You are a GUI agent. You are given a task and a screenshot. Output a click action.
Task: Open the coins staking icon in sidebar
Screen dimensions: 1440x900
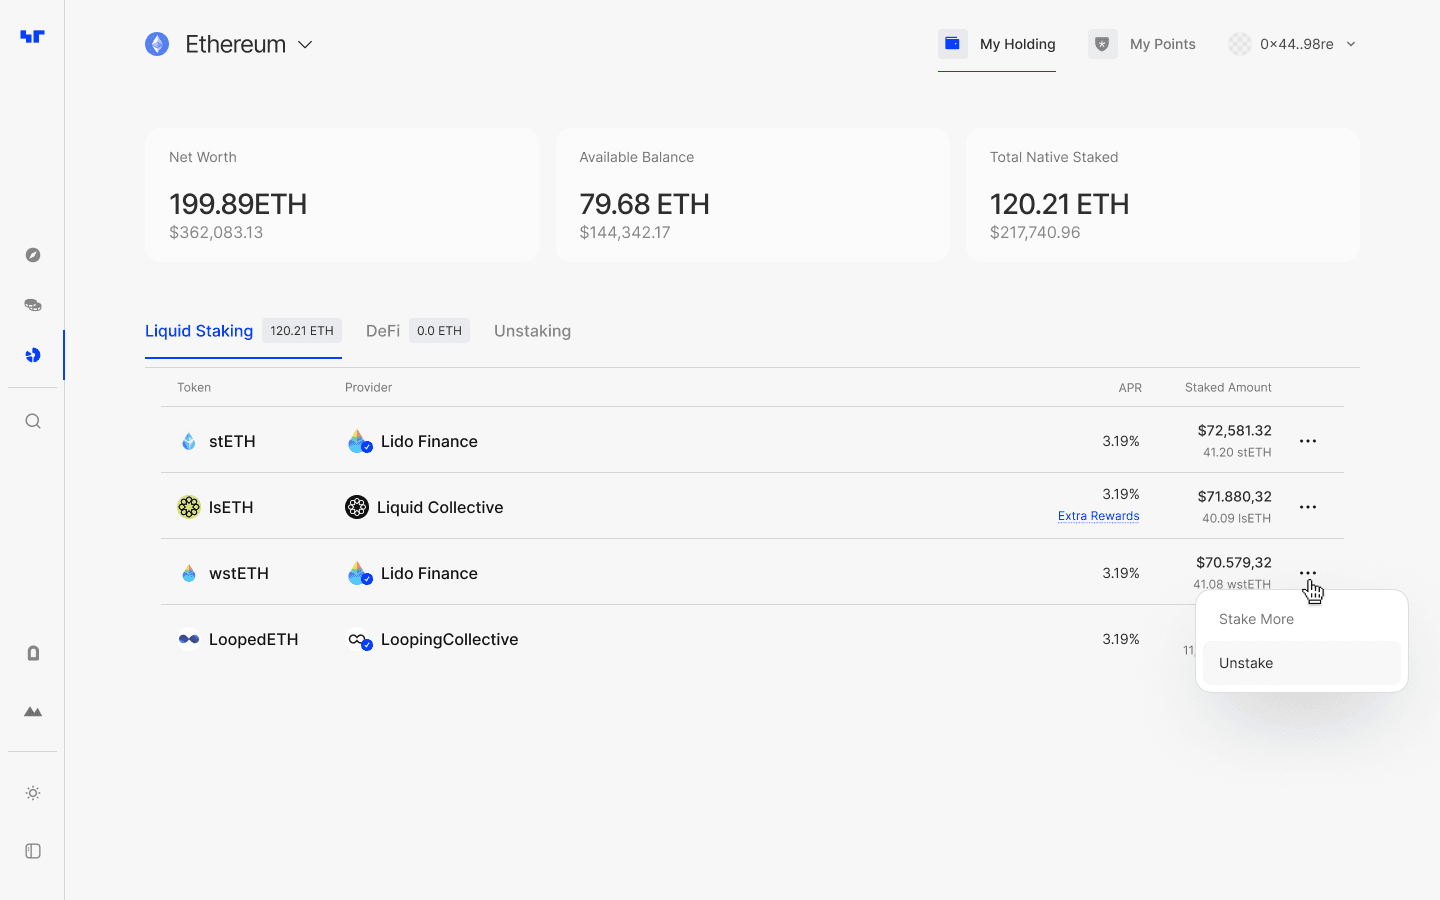(x=33, y=305)
